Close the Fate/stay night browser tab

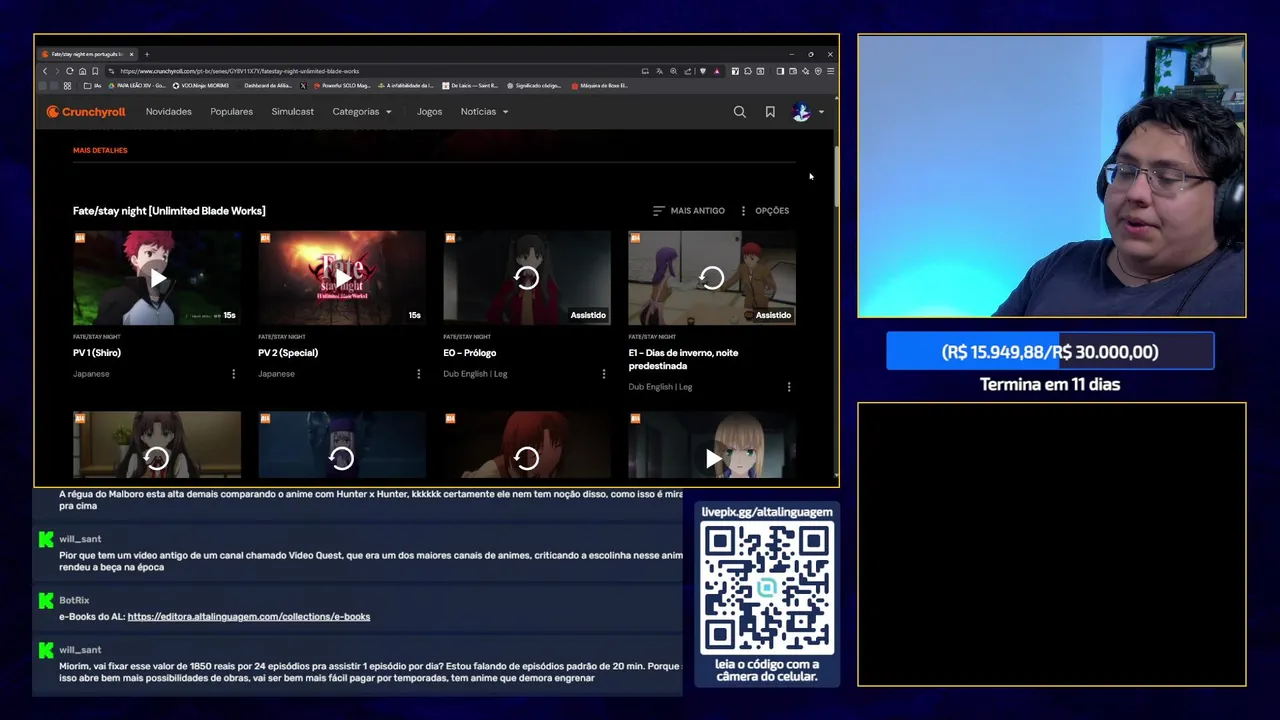[x=131, y=54]
